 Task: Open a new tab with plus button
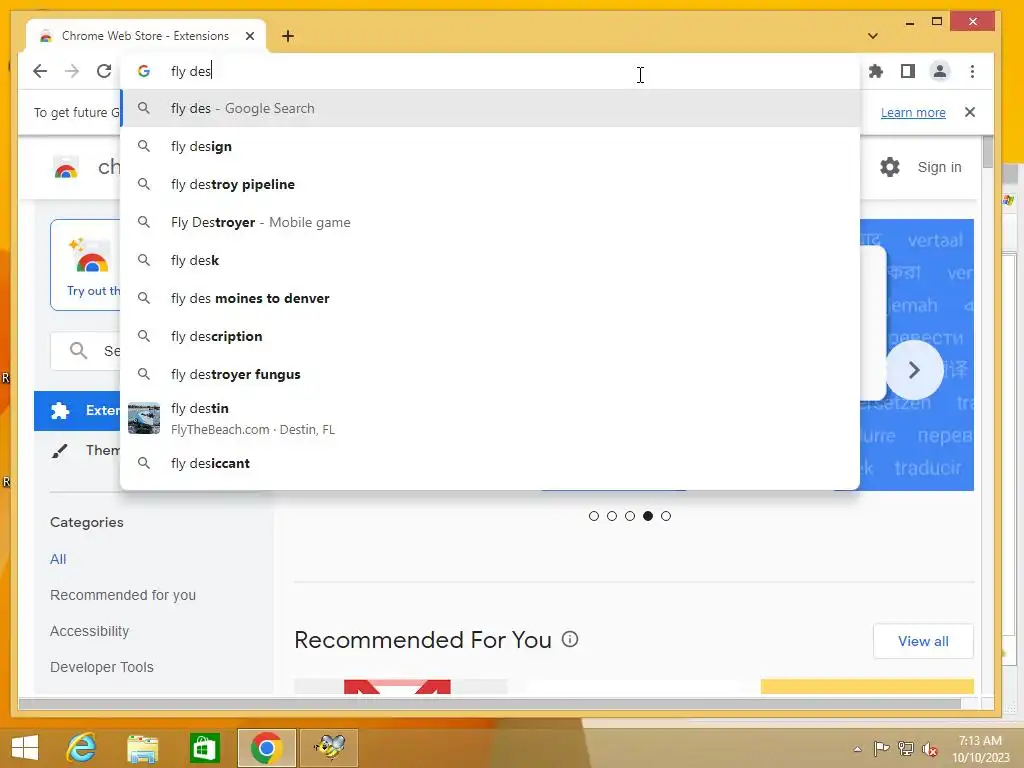pos(288,36)
